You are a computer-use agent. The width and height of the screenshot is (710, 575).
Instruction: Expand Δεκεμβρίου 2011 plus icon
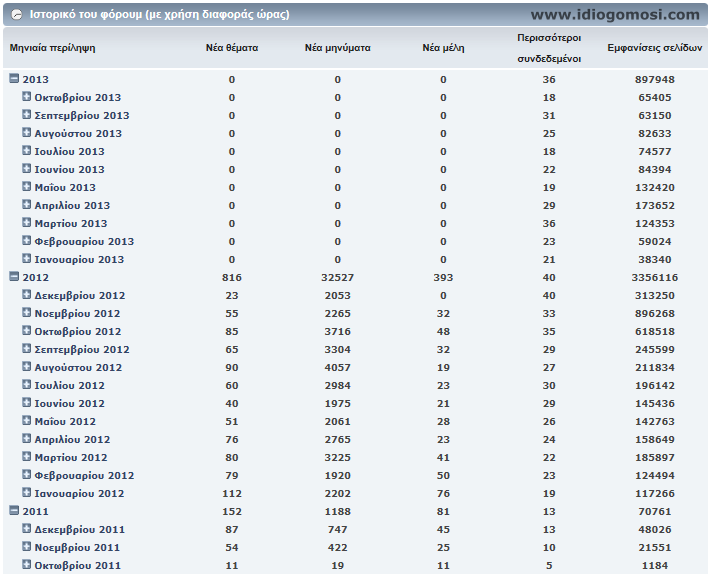[x=27, y=529]
